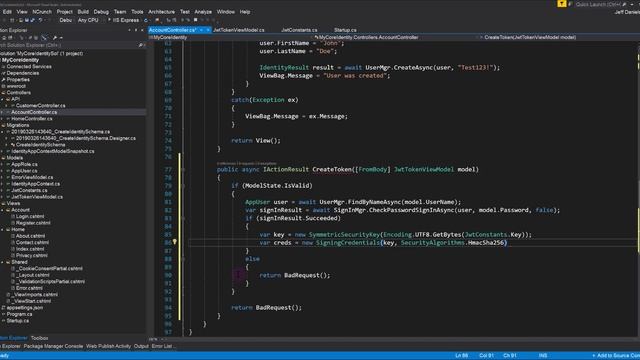Click the Undo toolbar icon

pos(40,20)
